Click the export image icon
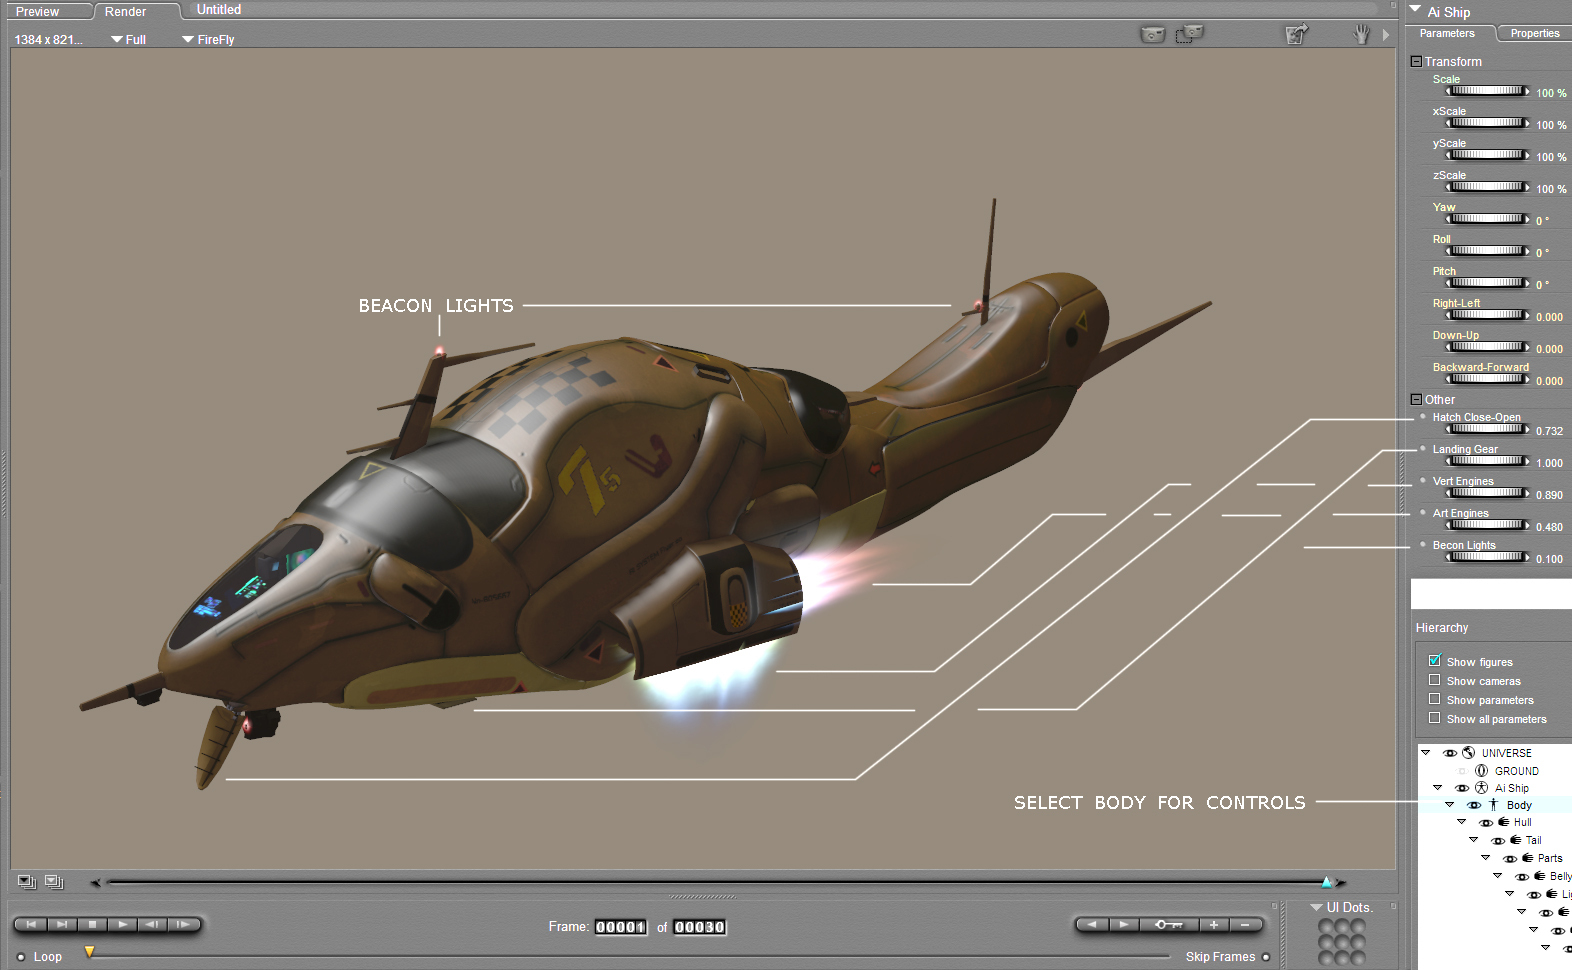The height and width of the screenshot is (970, 1572). (1296, 35)
